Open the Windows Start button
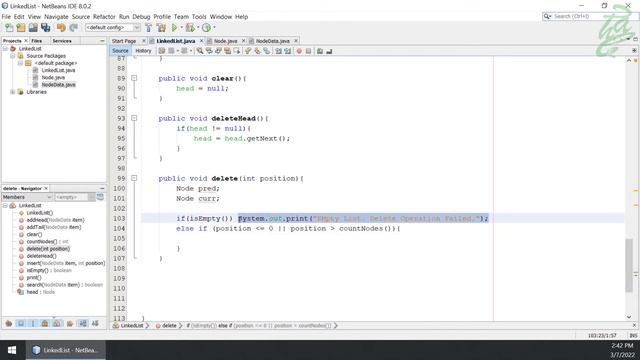The width and height of the screenshot is (640, 360). (12, 350)
